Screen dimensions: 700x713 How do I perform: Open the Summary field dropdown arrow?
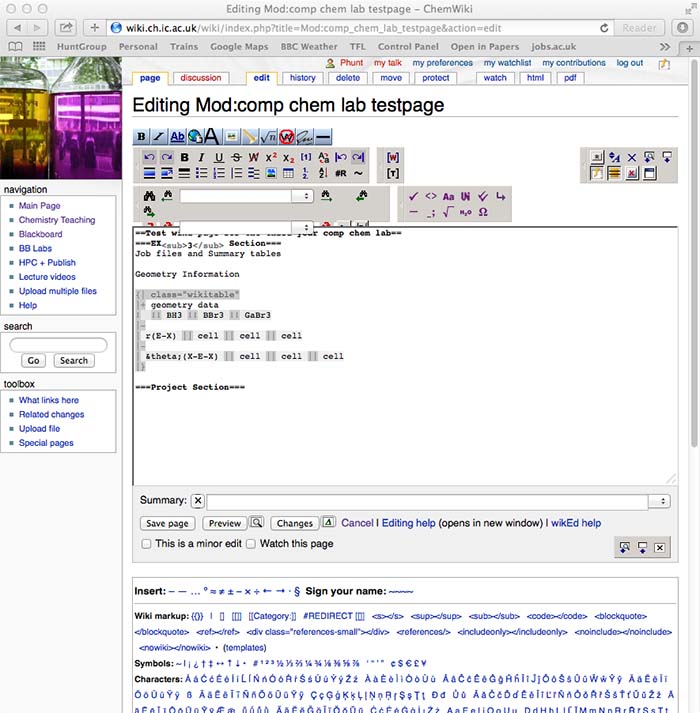coord(659,501)
